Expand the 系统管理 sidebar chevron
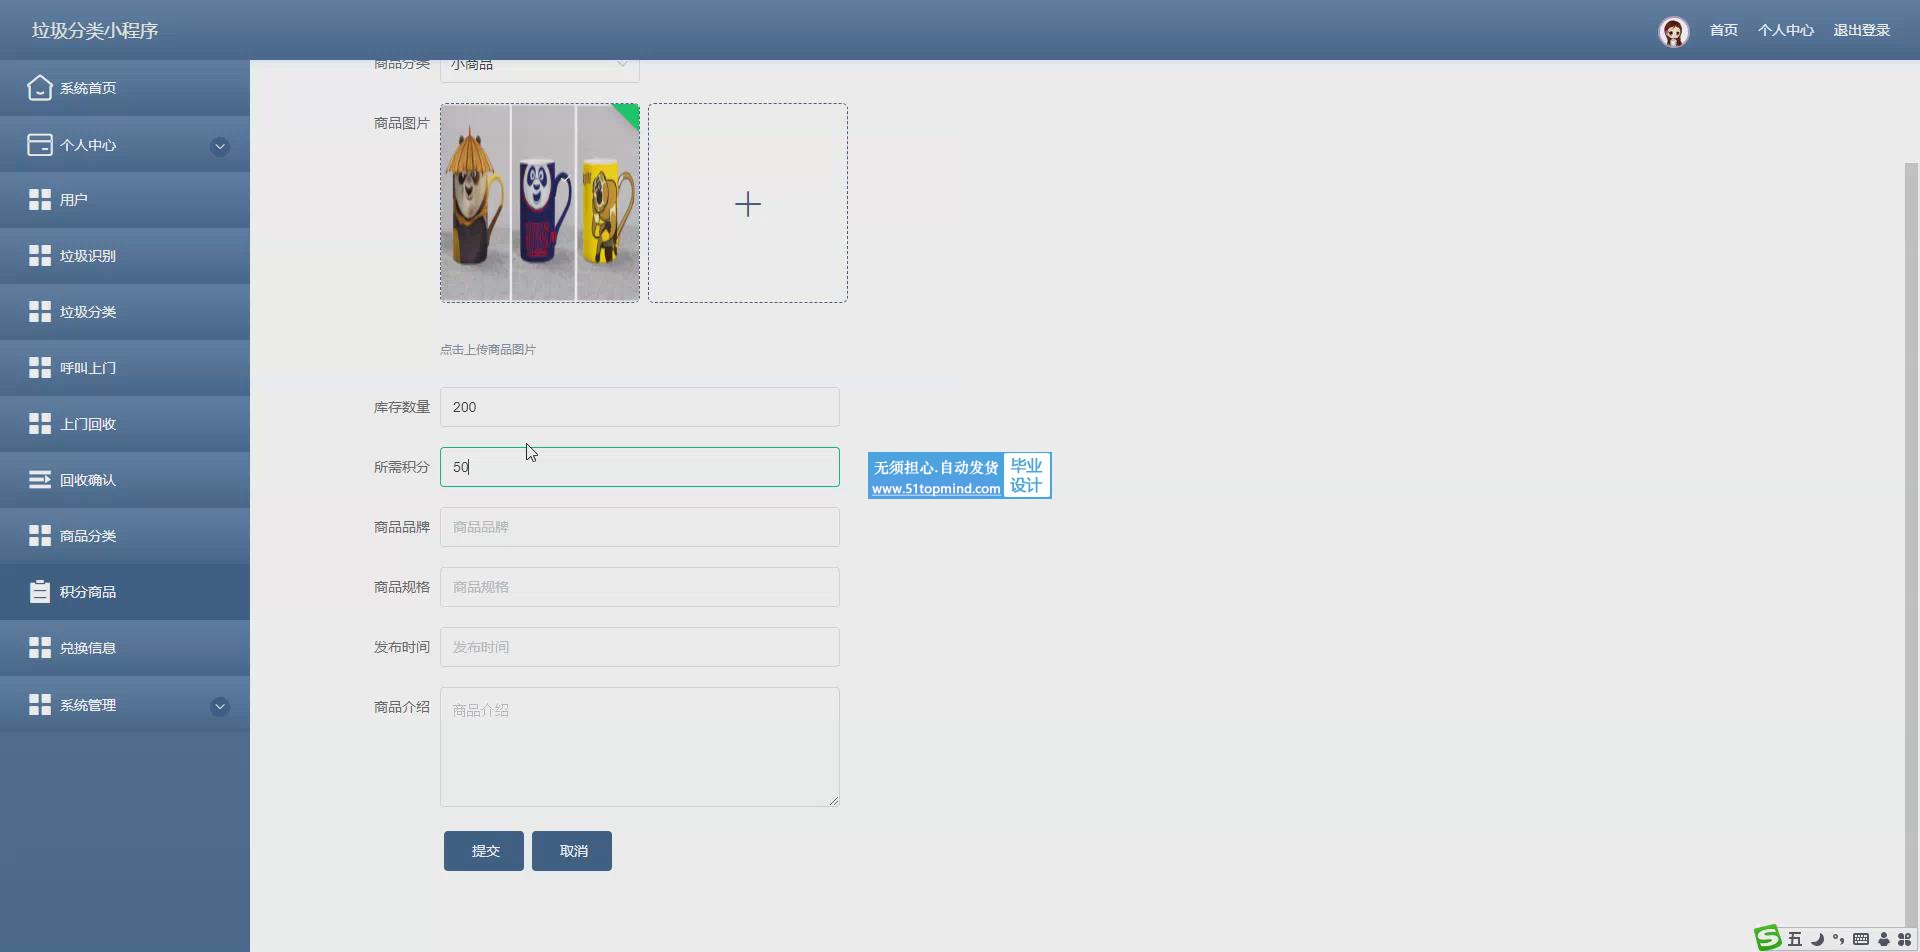The image size is (1920, 952). pyautogui.click(x=220, y=707)
